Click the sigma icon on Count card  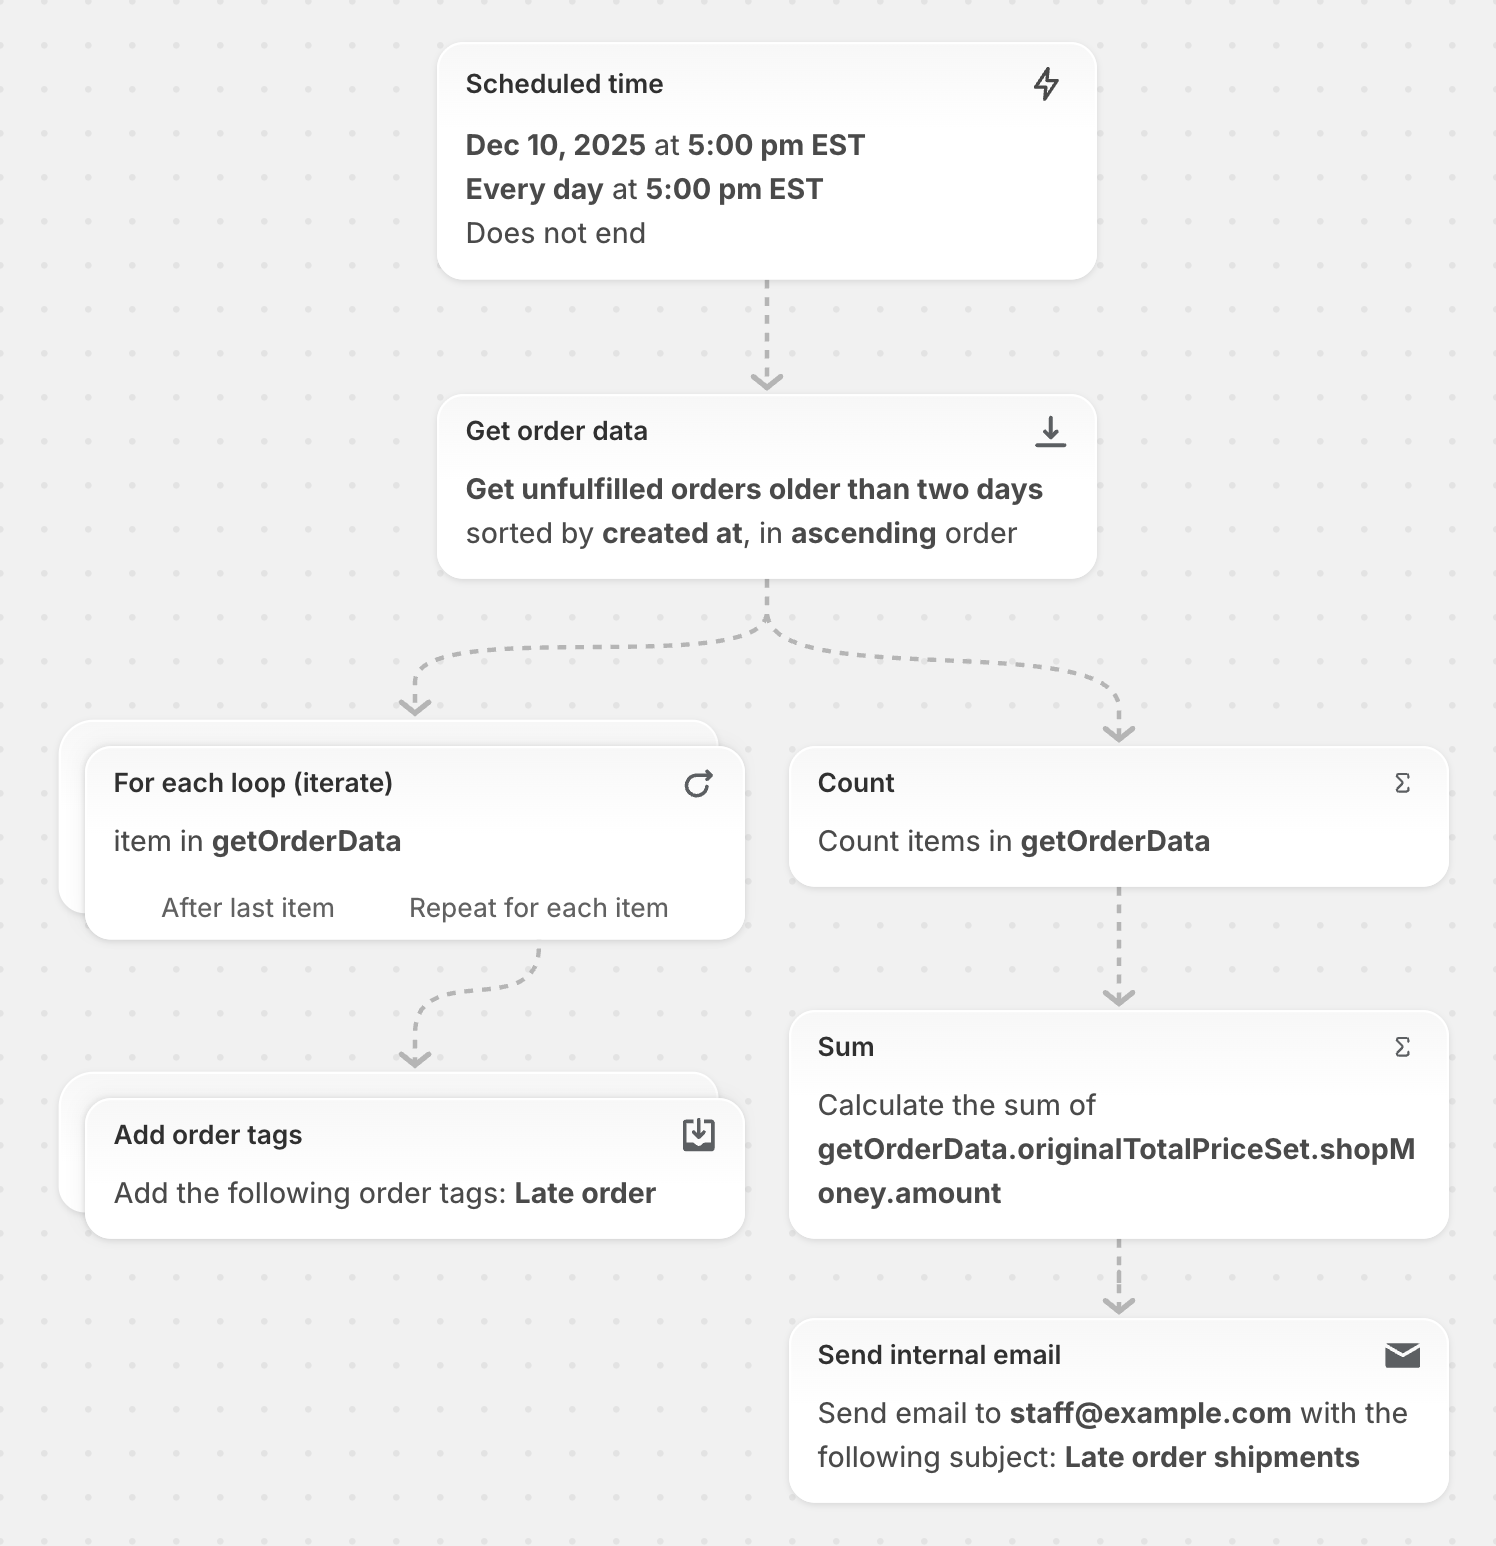[1402, 783]
